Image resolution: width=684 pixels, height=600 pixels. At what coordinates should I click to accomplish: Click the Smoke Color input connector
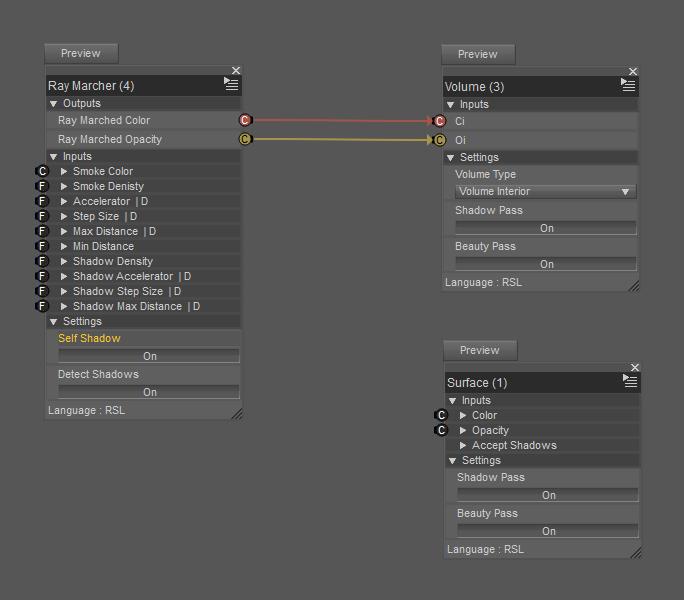click(42, 171)
